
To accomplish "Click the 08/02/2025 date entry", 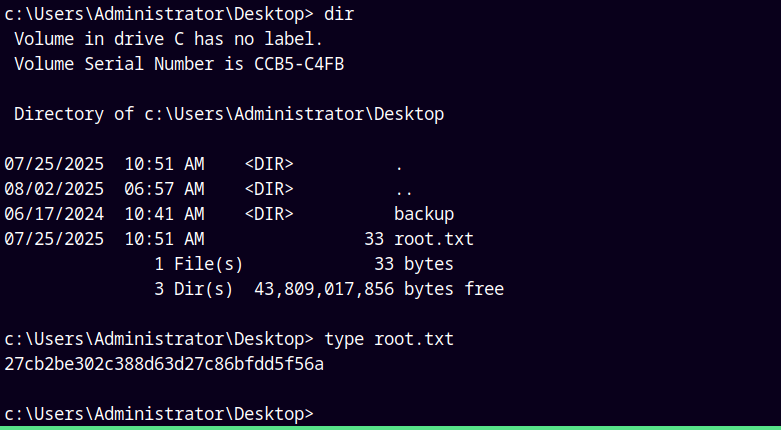I will [x=54, y=189].
